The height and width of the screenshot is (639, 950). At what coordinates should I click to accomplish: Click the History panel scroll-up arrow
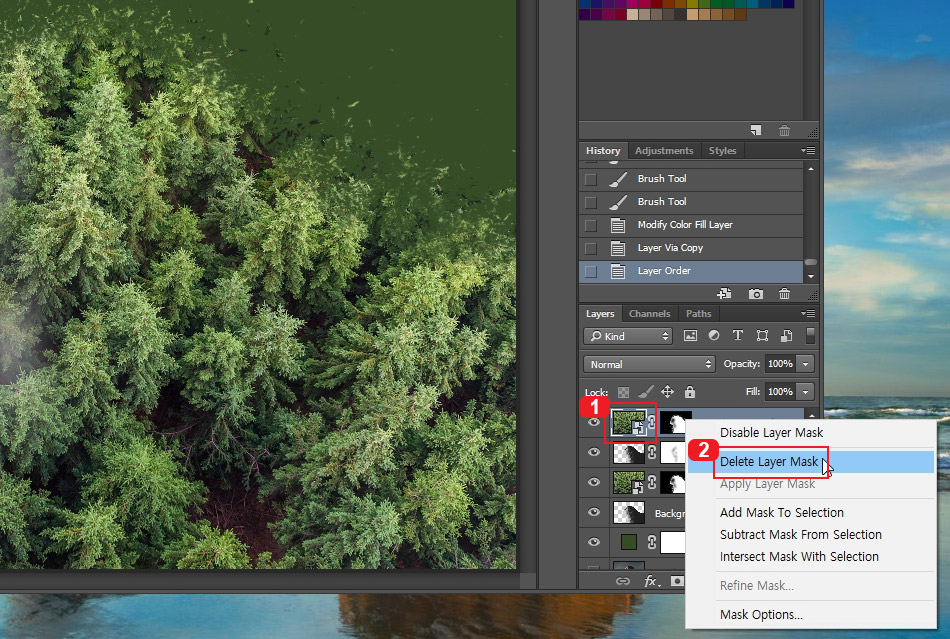click(811, 169)
